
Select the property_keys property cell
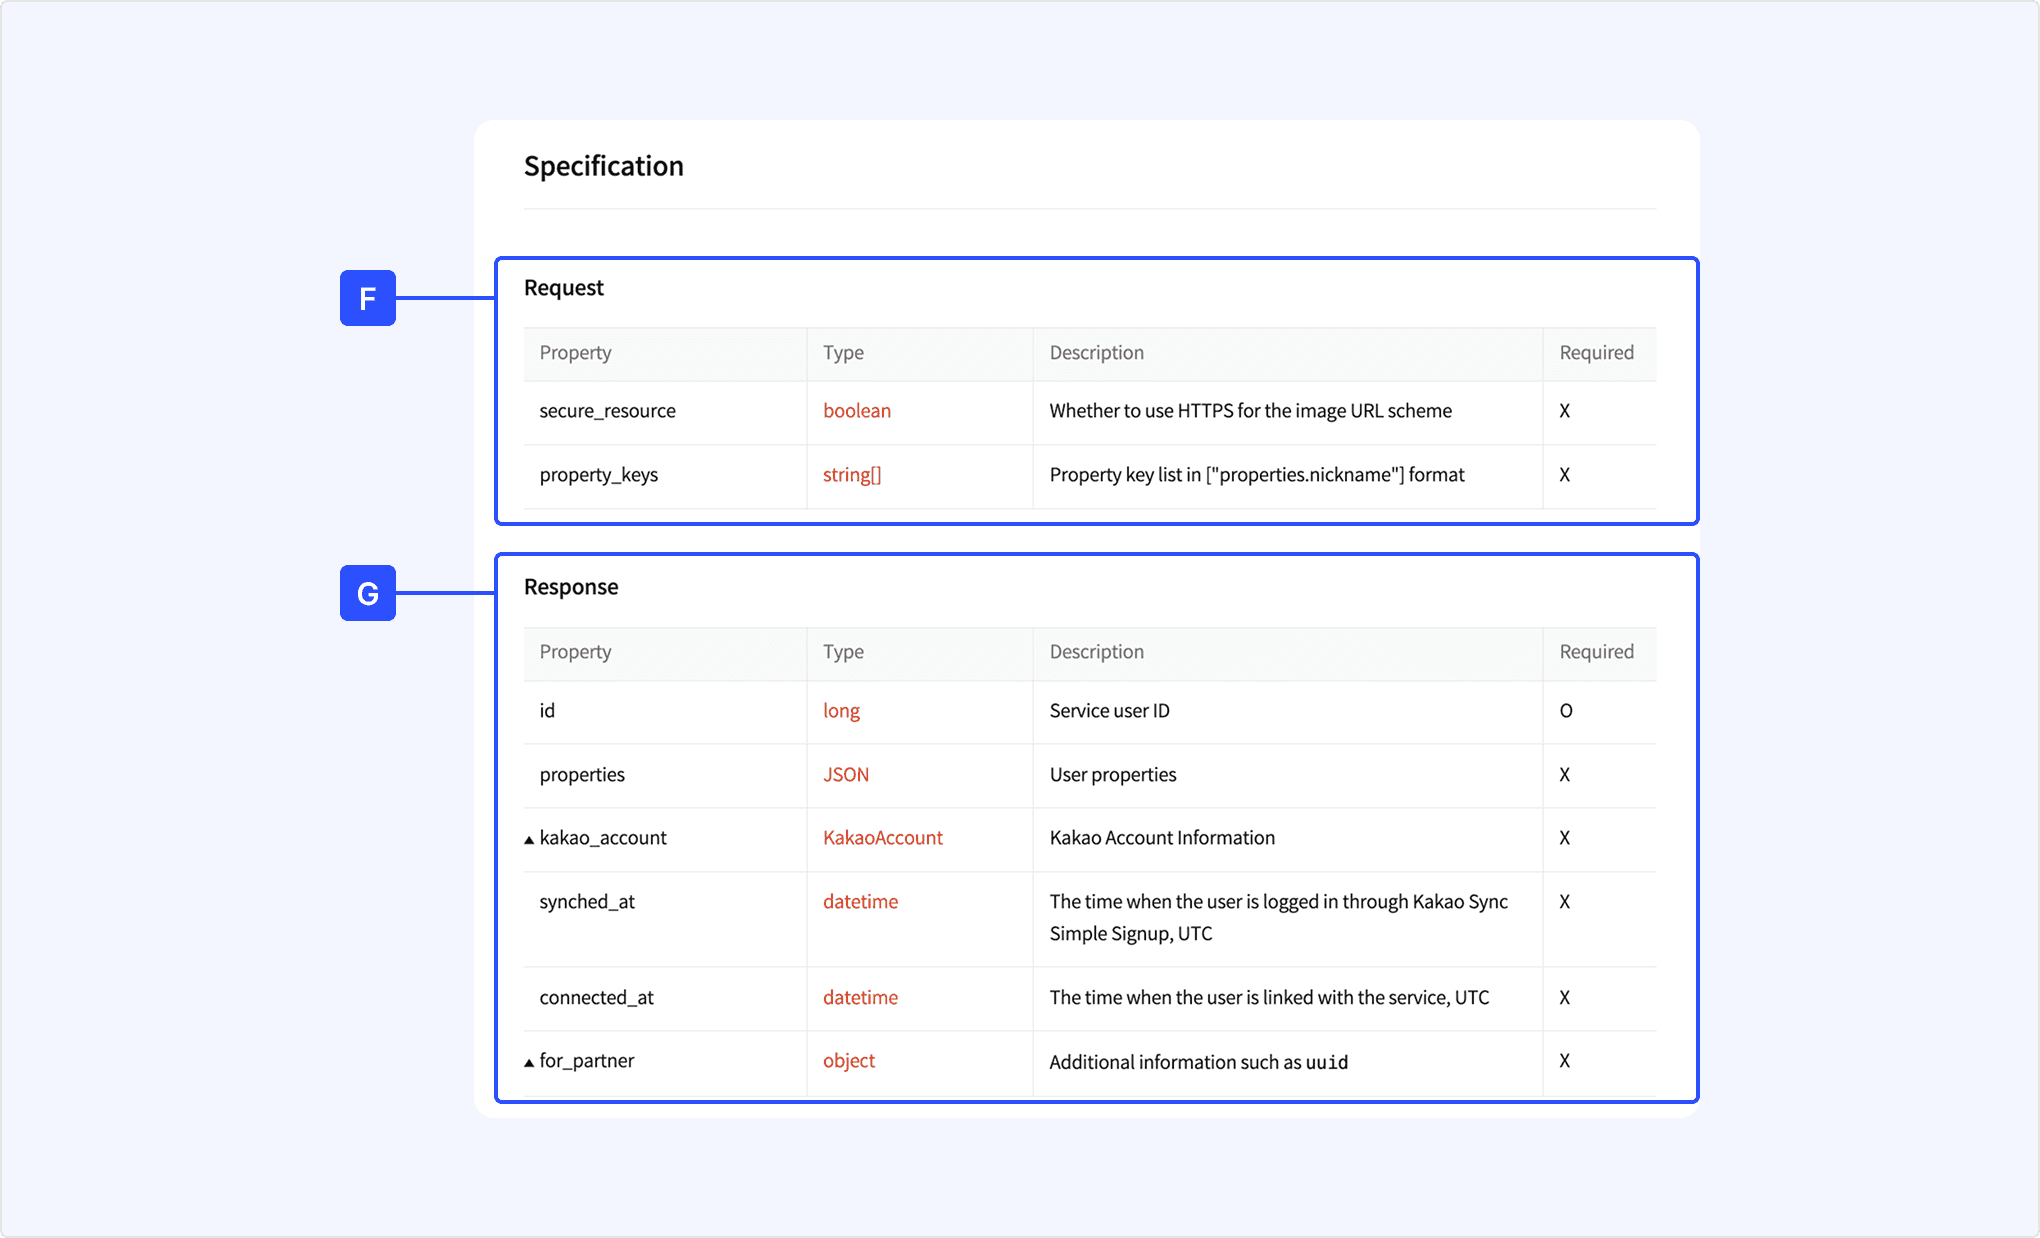coord(598,475)
